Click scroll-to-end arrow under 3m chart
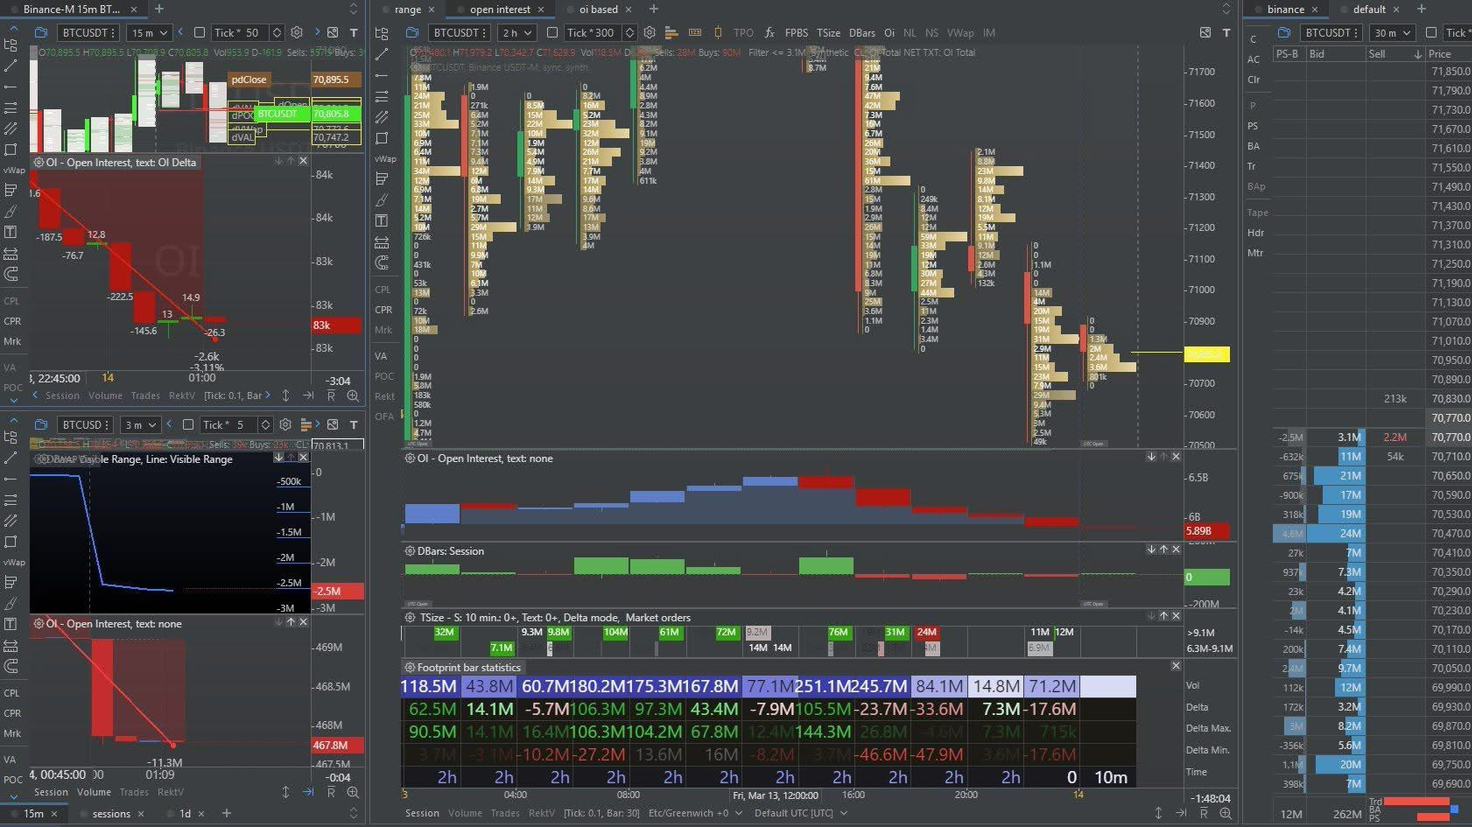This screenshot has height=827, width=1472. coord(308,792)
